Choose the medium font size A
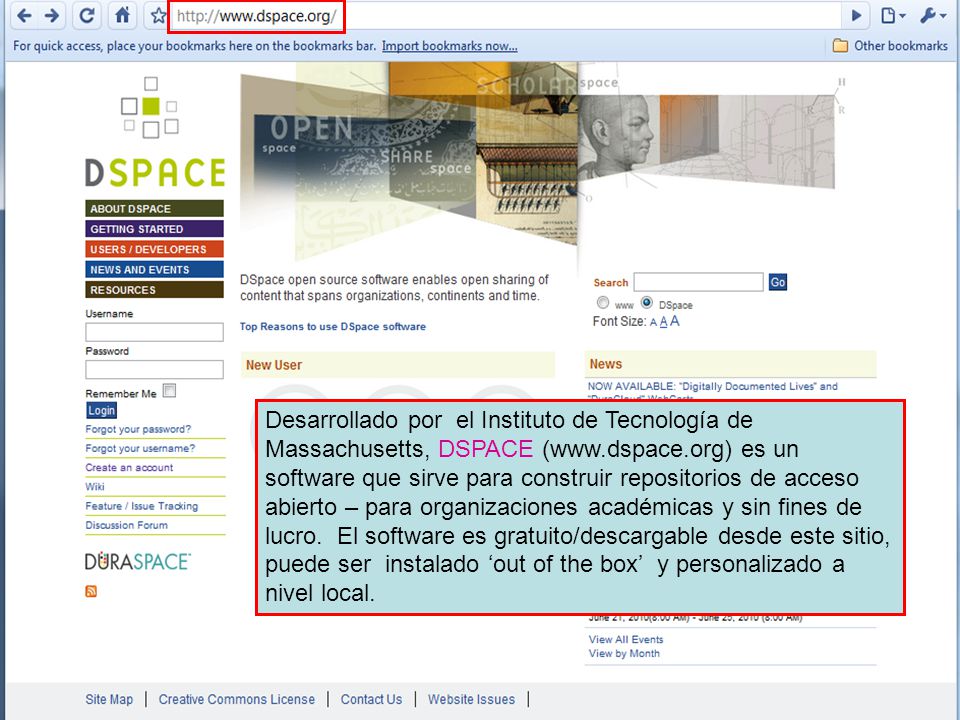Screen dimensions: 960x720 pos(663,322)
